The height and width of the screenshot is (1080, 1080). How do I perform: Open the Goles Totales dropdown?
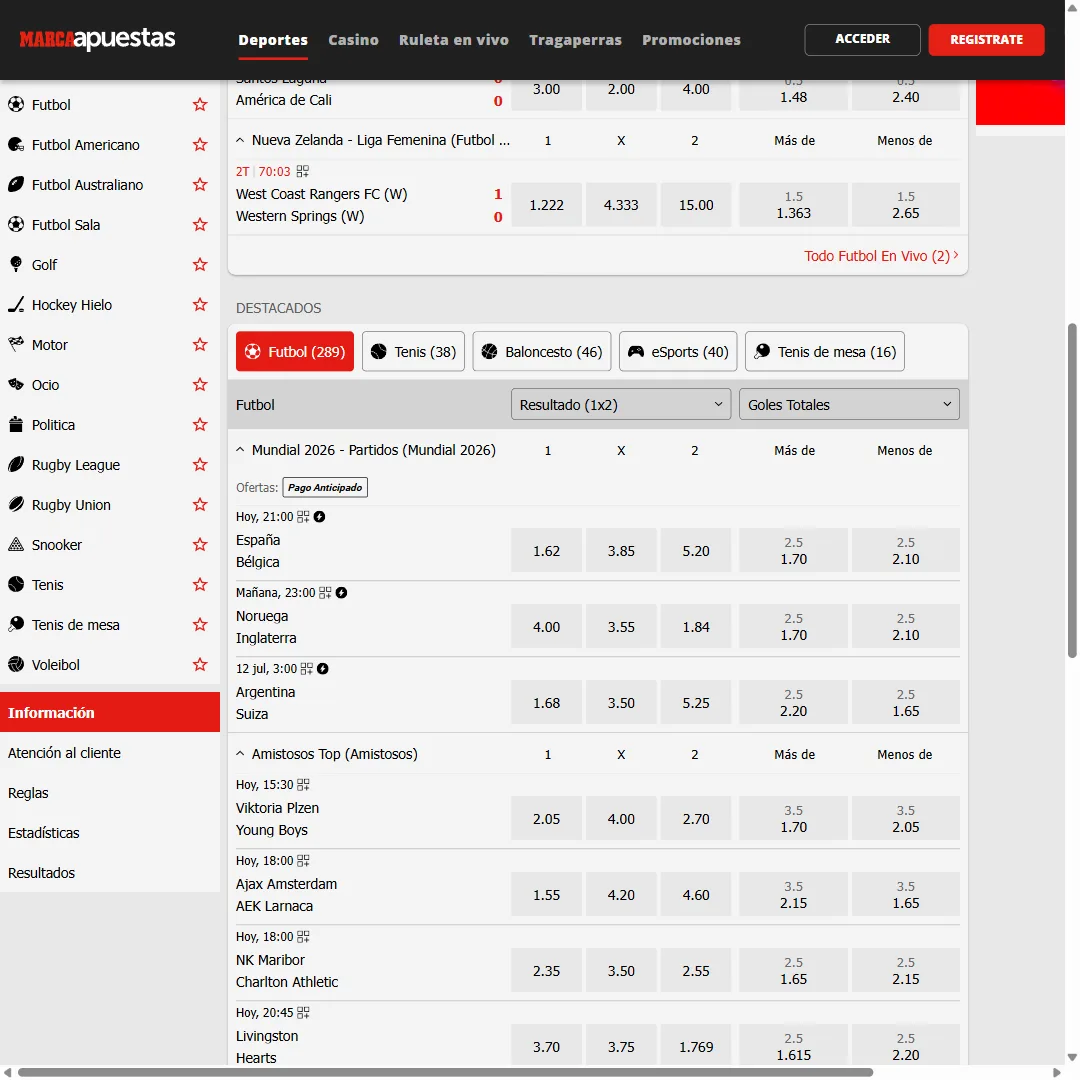coord(849,404)
